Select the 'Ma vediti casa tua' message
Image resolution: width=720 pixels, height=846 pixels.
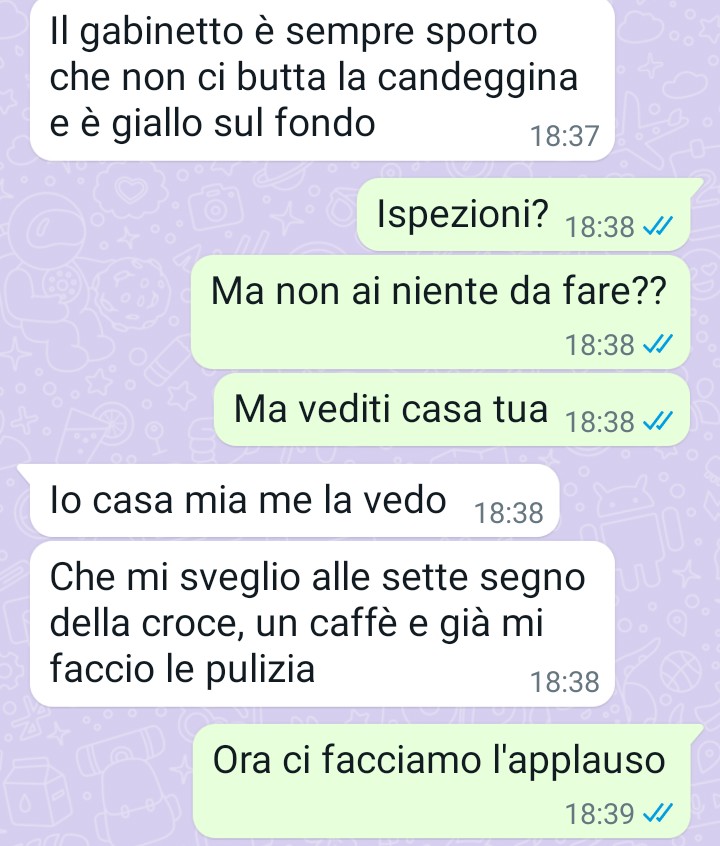point(452,410)
